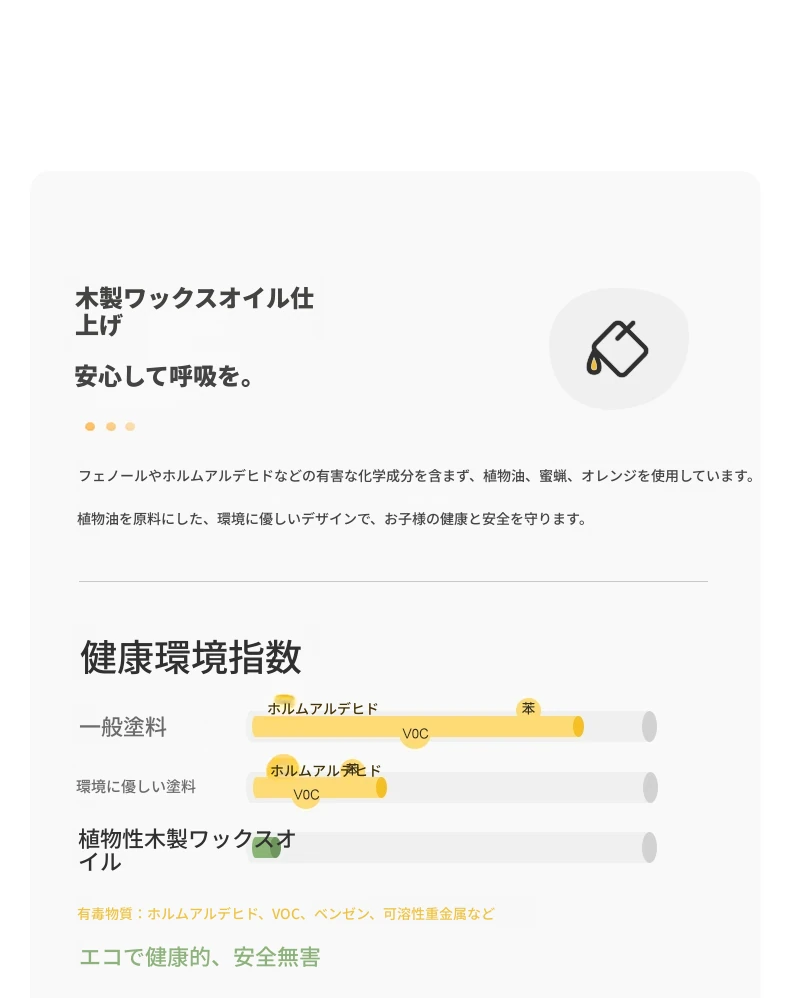This screenshot has width=790, height=998.
Task: Click the paint bucket icon
Action: coord(617,348)
